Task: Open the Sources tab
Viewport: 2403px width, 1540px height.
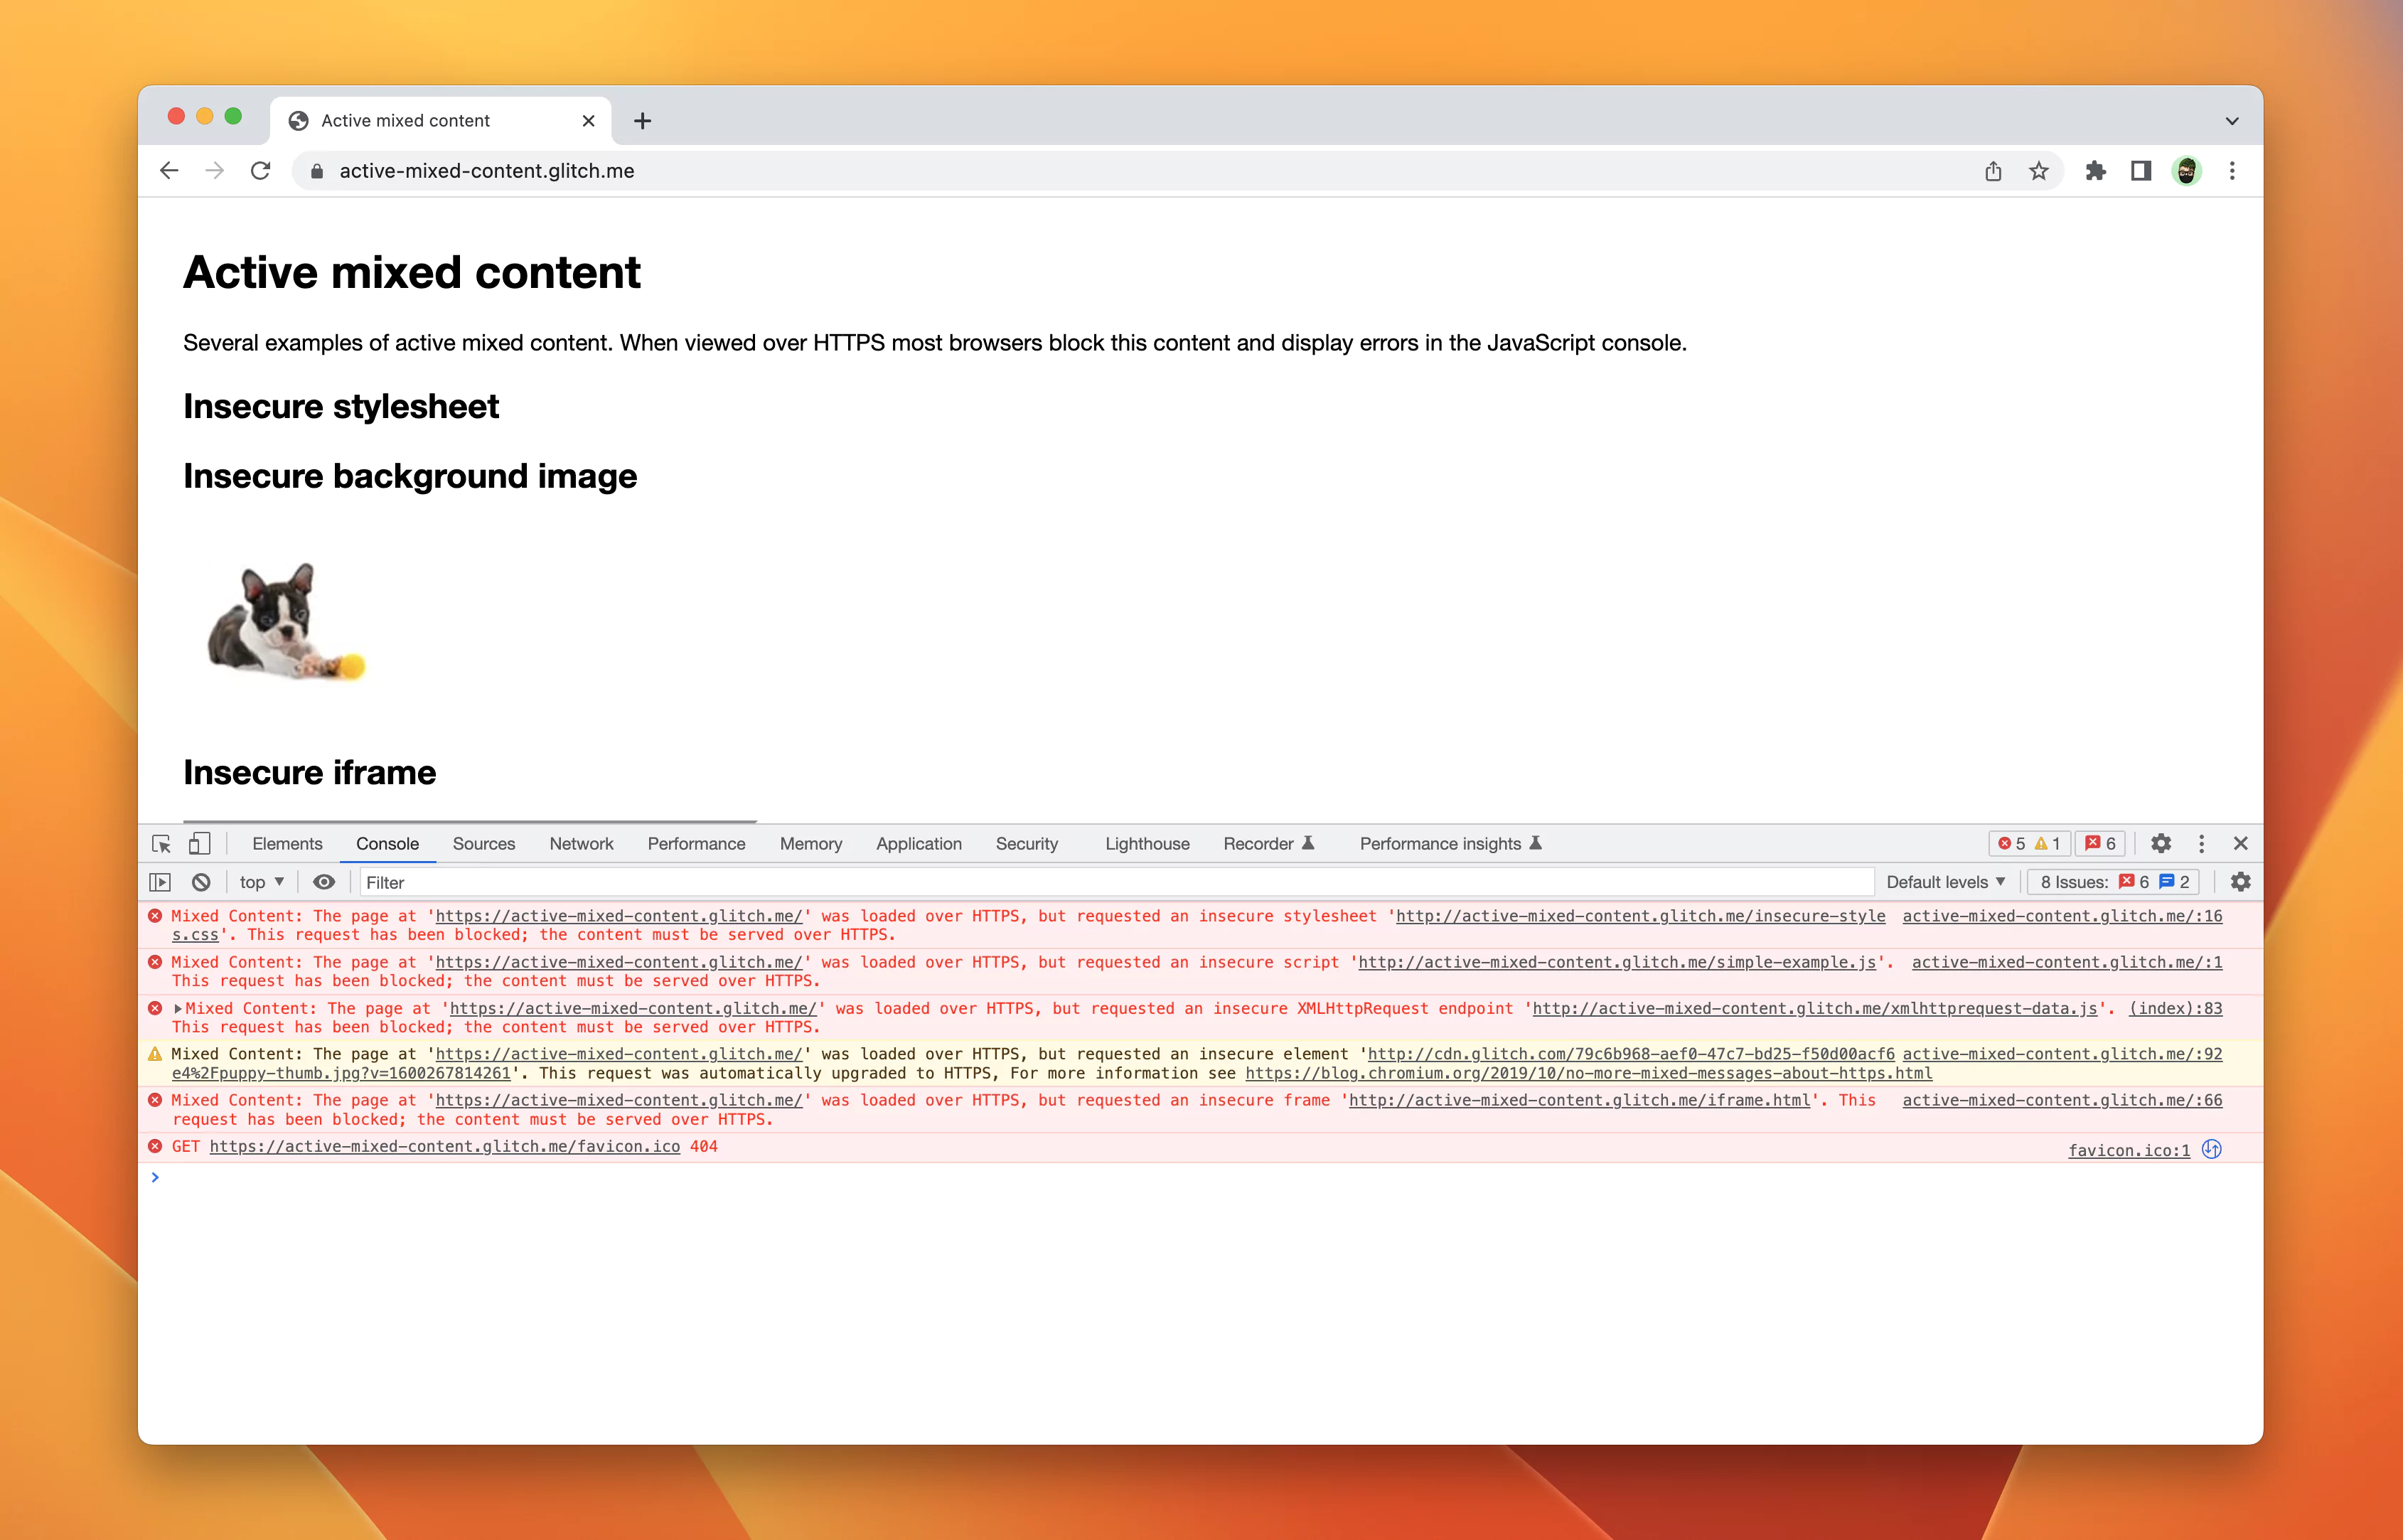Action: [483, 844]
